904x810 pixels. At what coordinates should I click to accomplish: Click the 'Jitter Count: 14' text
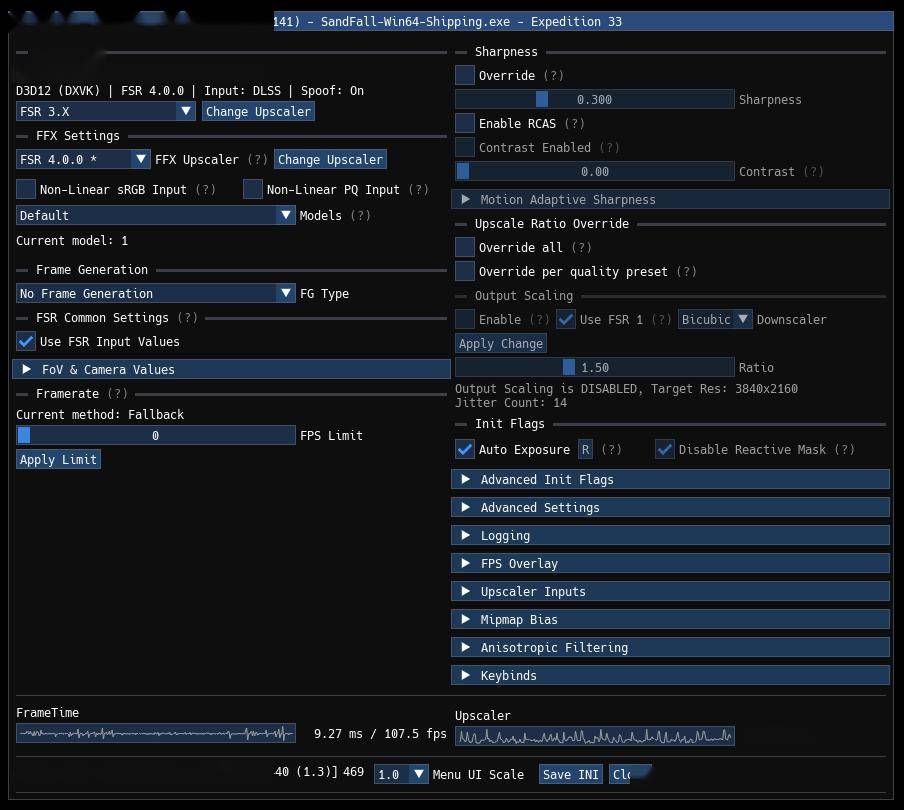point(511,402)
